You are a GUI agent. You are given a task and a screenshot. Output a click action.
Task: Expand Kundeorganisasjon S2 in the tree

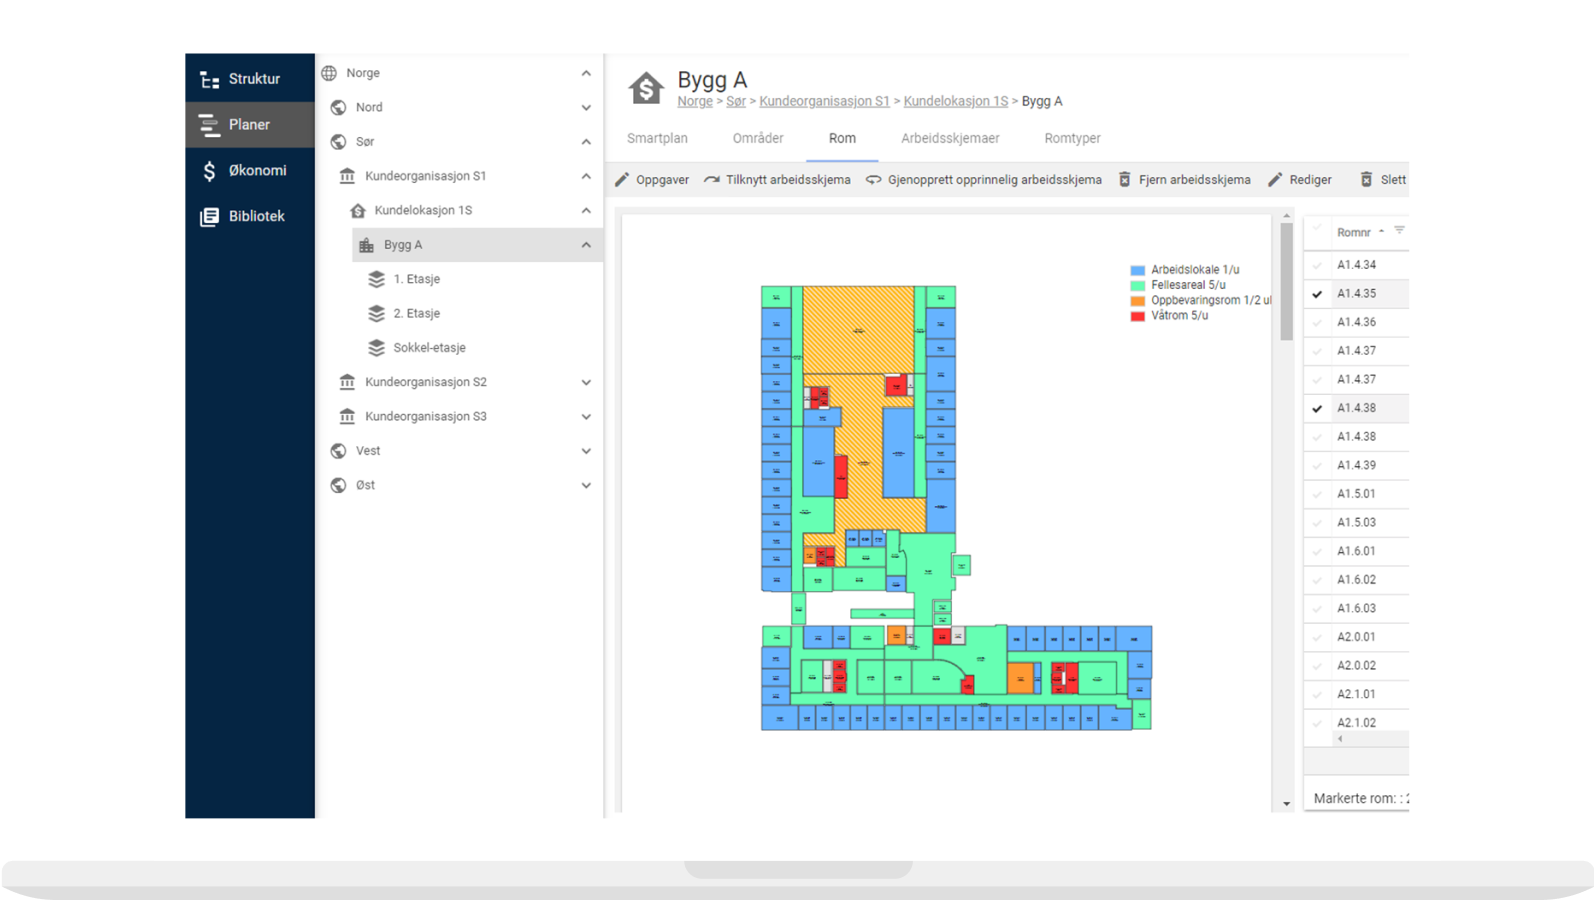586,382
